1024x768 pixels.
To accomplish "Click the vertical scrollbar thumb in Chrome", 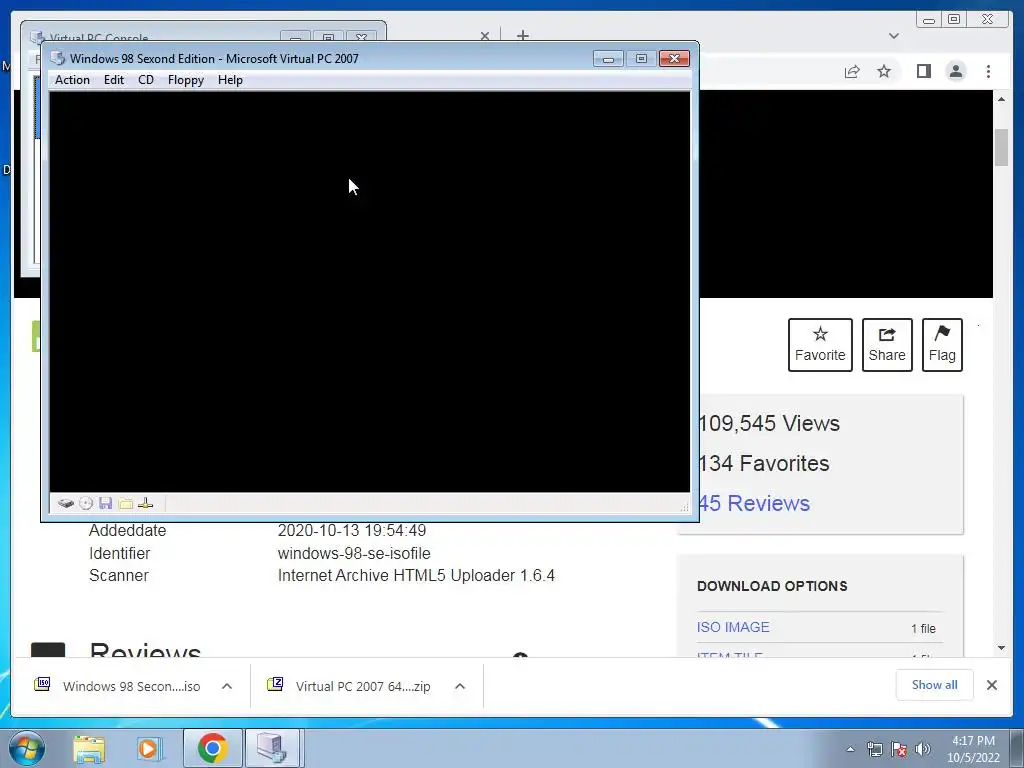I will [x=1002, y=148].
